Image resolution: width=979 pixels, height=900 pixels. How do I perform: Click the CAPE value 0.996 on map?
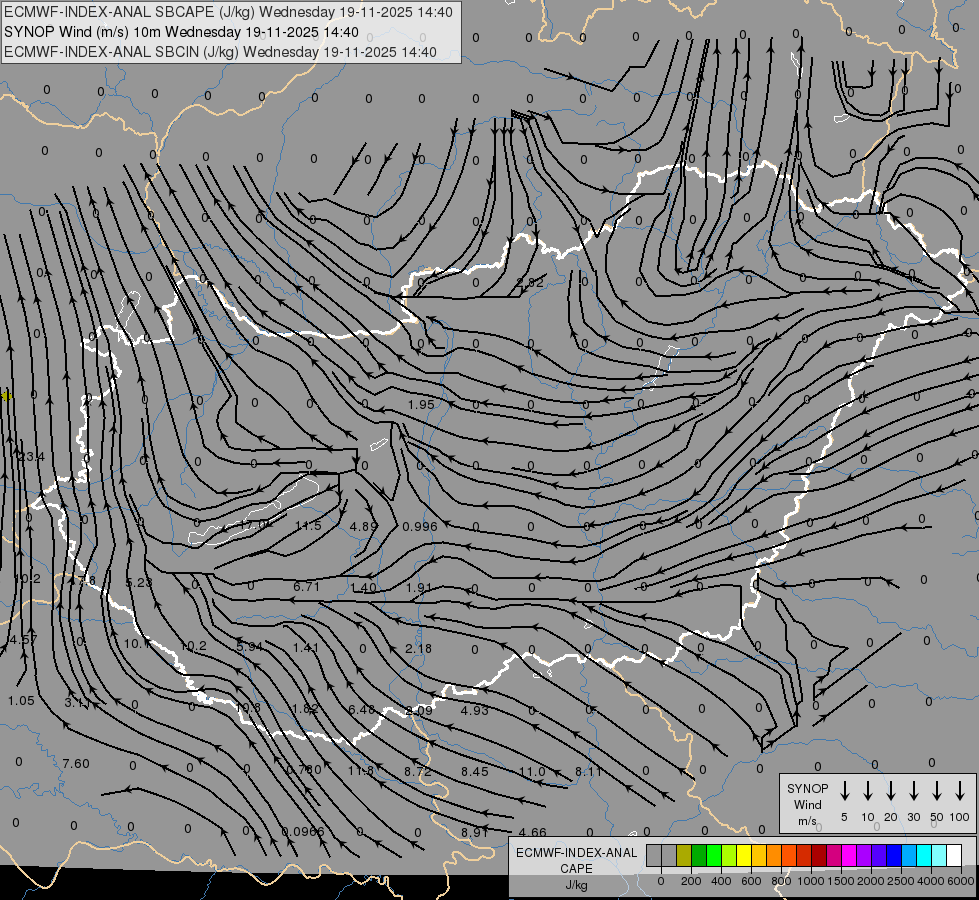click(420, 526)
